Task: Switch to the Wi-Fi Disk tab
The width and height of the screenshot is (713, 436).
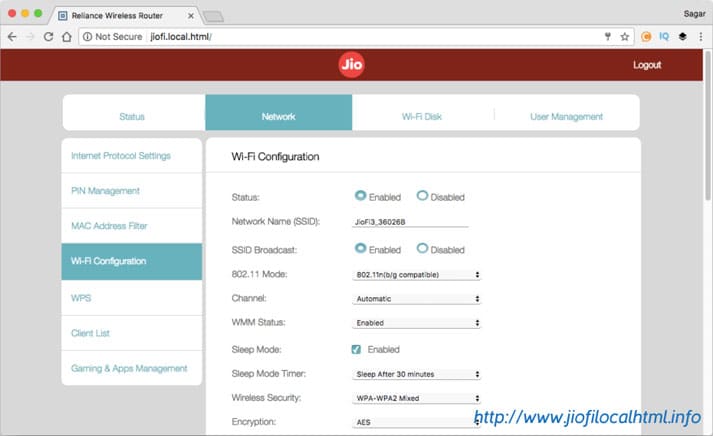Action: [422, 117]
